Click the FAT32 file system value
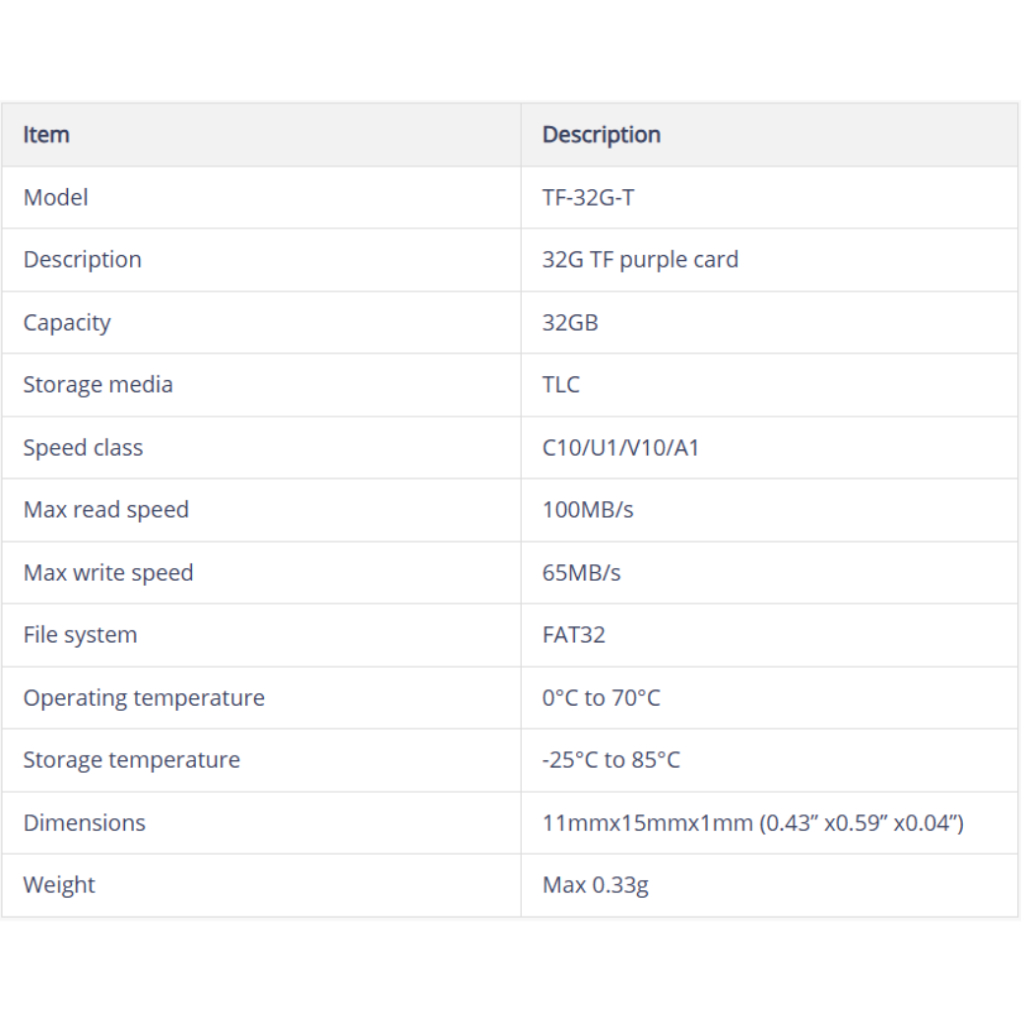This screenshot has height=1024, width=1024. pos(574,635)
